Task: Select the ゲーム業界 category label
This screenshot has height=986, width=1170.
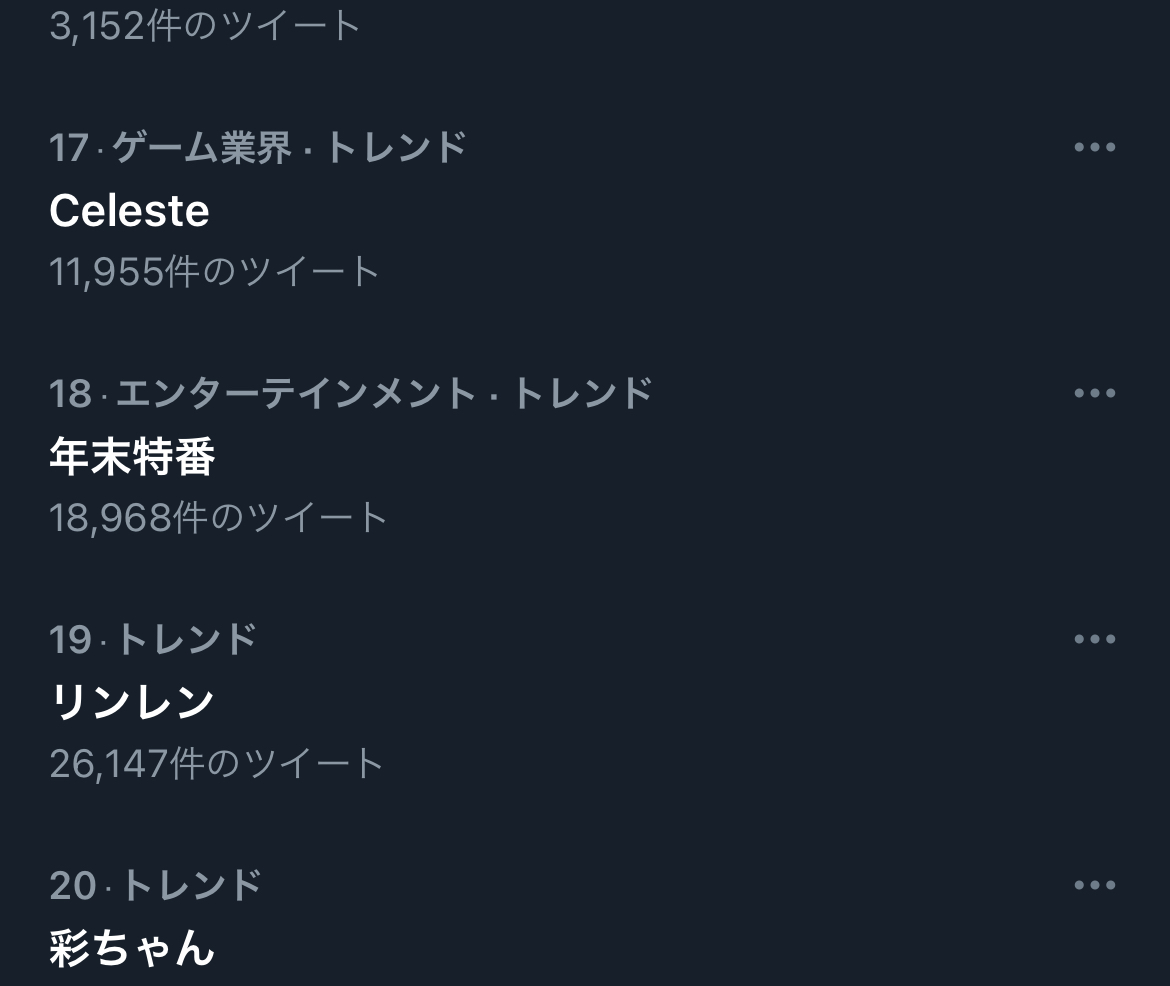Action: coord(201,147)
